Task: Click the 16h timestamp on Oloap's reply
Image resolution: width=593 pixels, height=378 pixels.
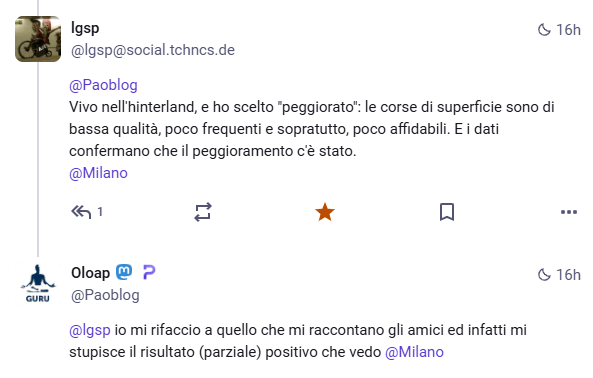Action: tap(568, 275)
